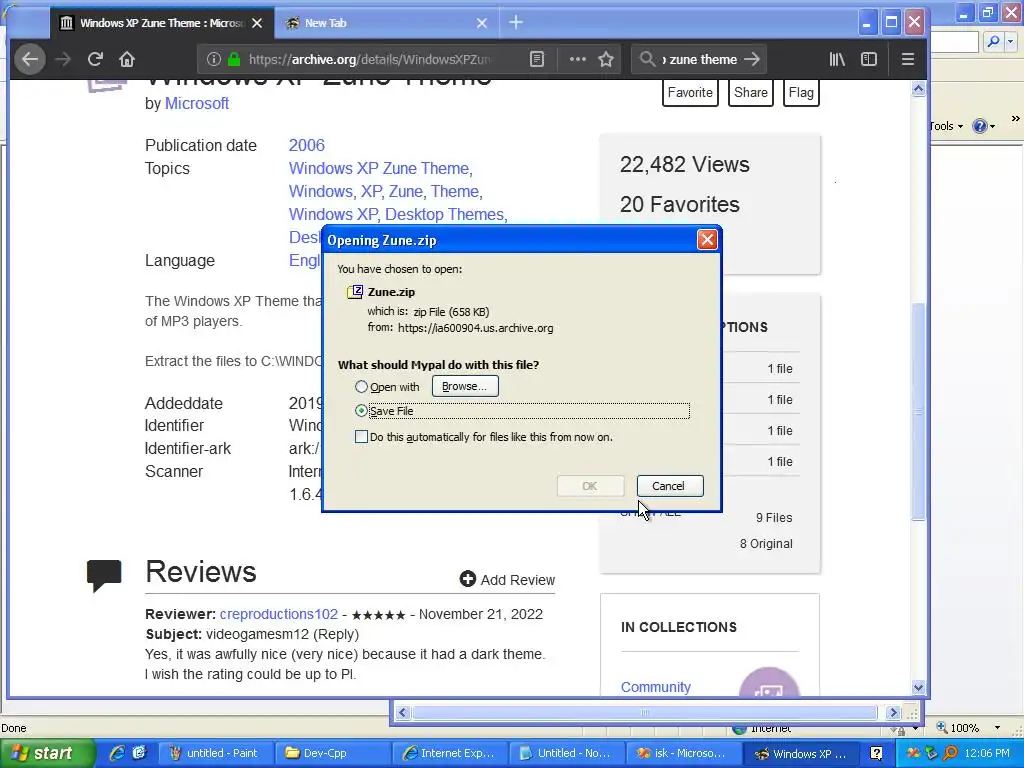1024x768 pixels.
Task: Click the search magnifier icon in search box
Action: pos(647,59)
